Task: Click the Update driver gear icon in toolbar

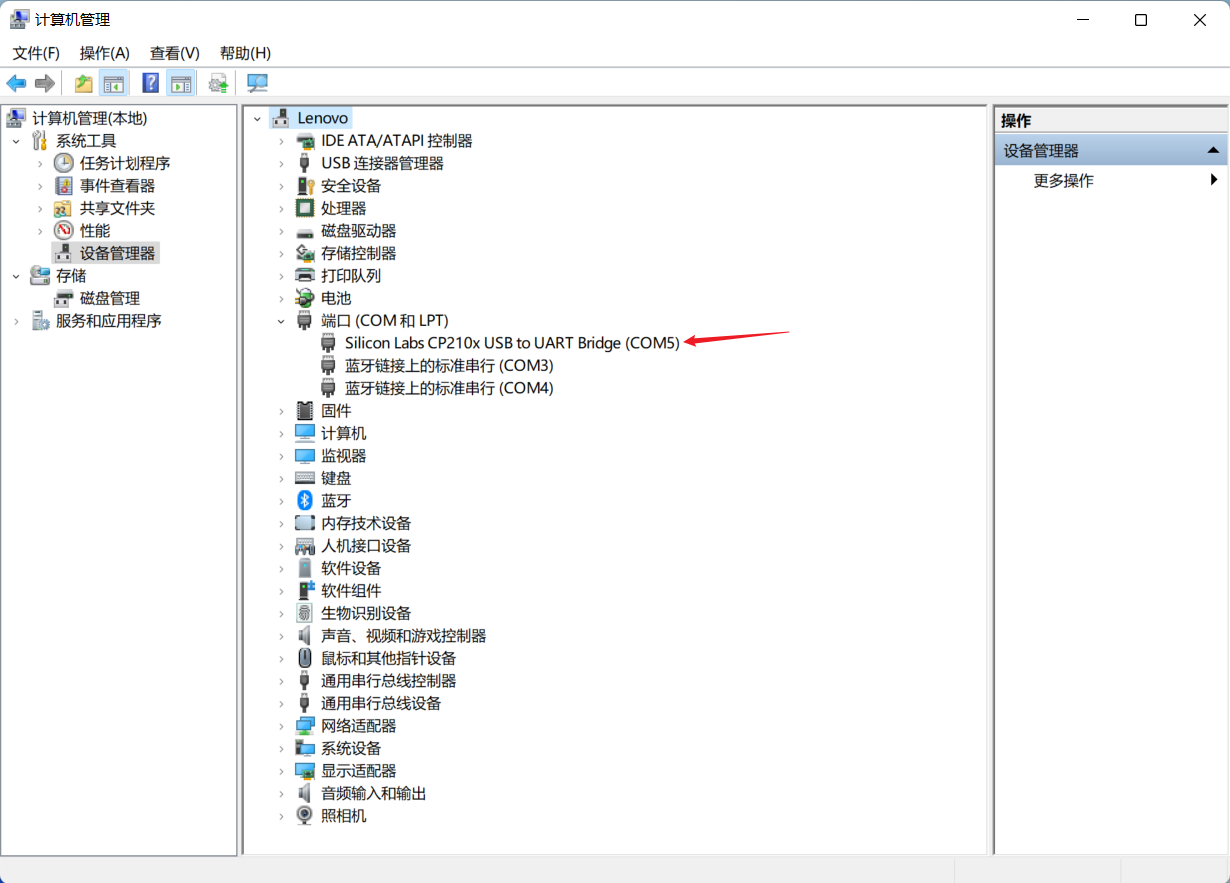Action: 218,83
